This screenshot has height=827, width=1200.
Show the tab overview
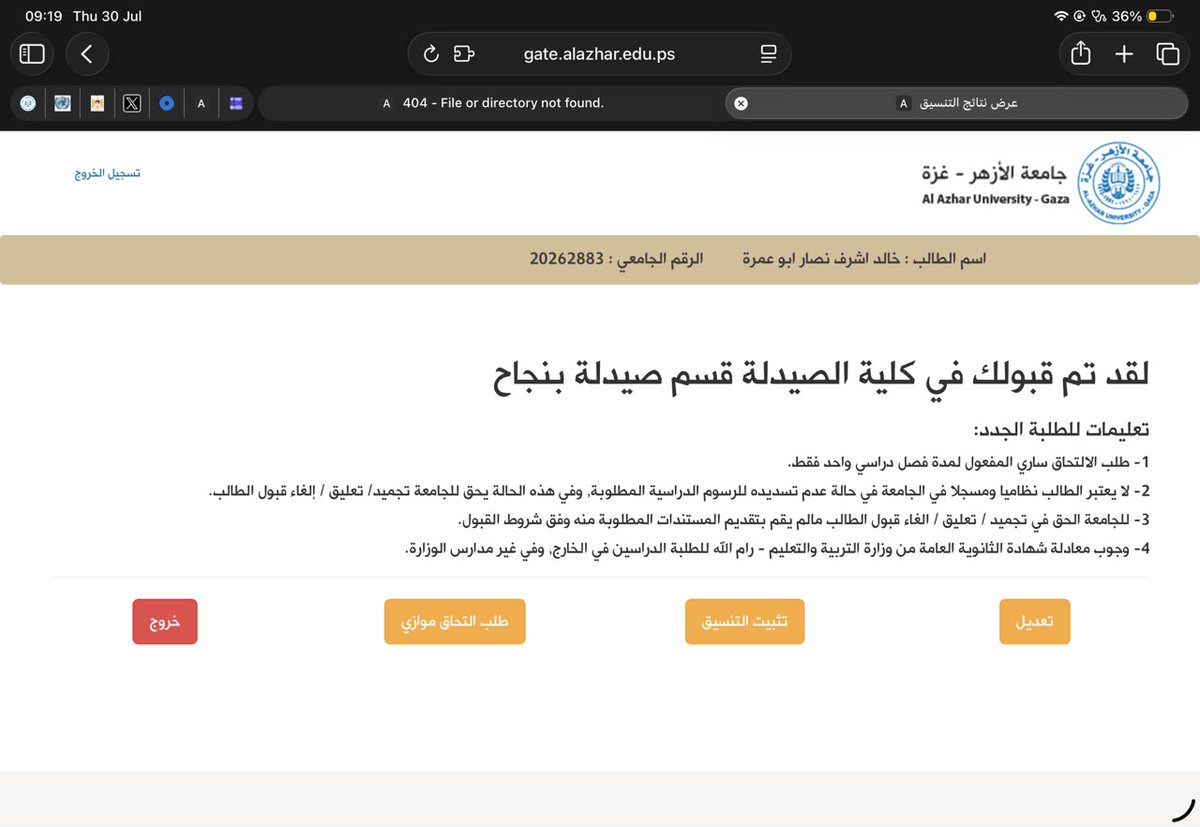(1167, 54)
